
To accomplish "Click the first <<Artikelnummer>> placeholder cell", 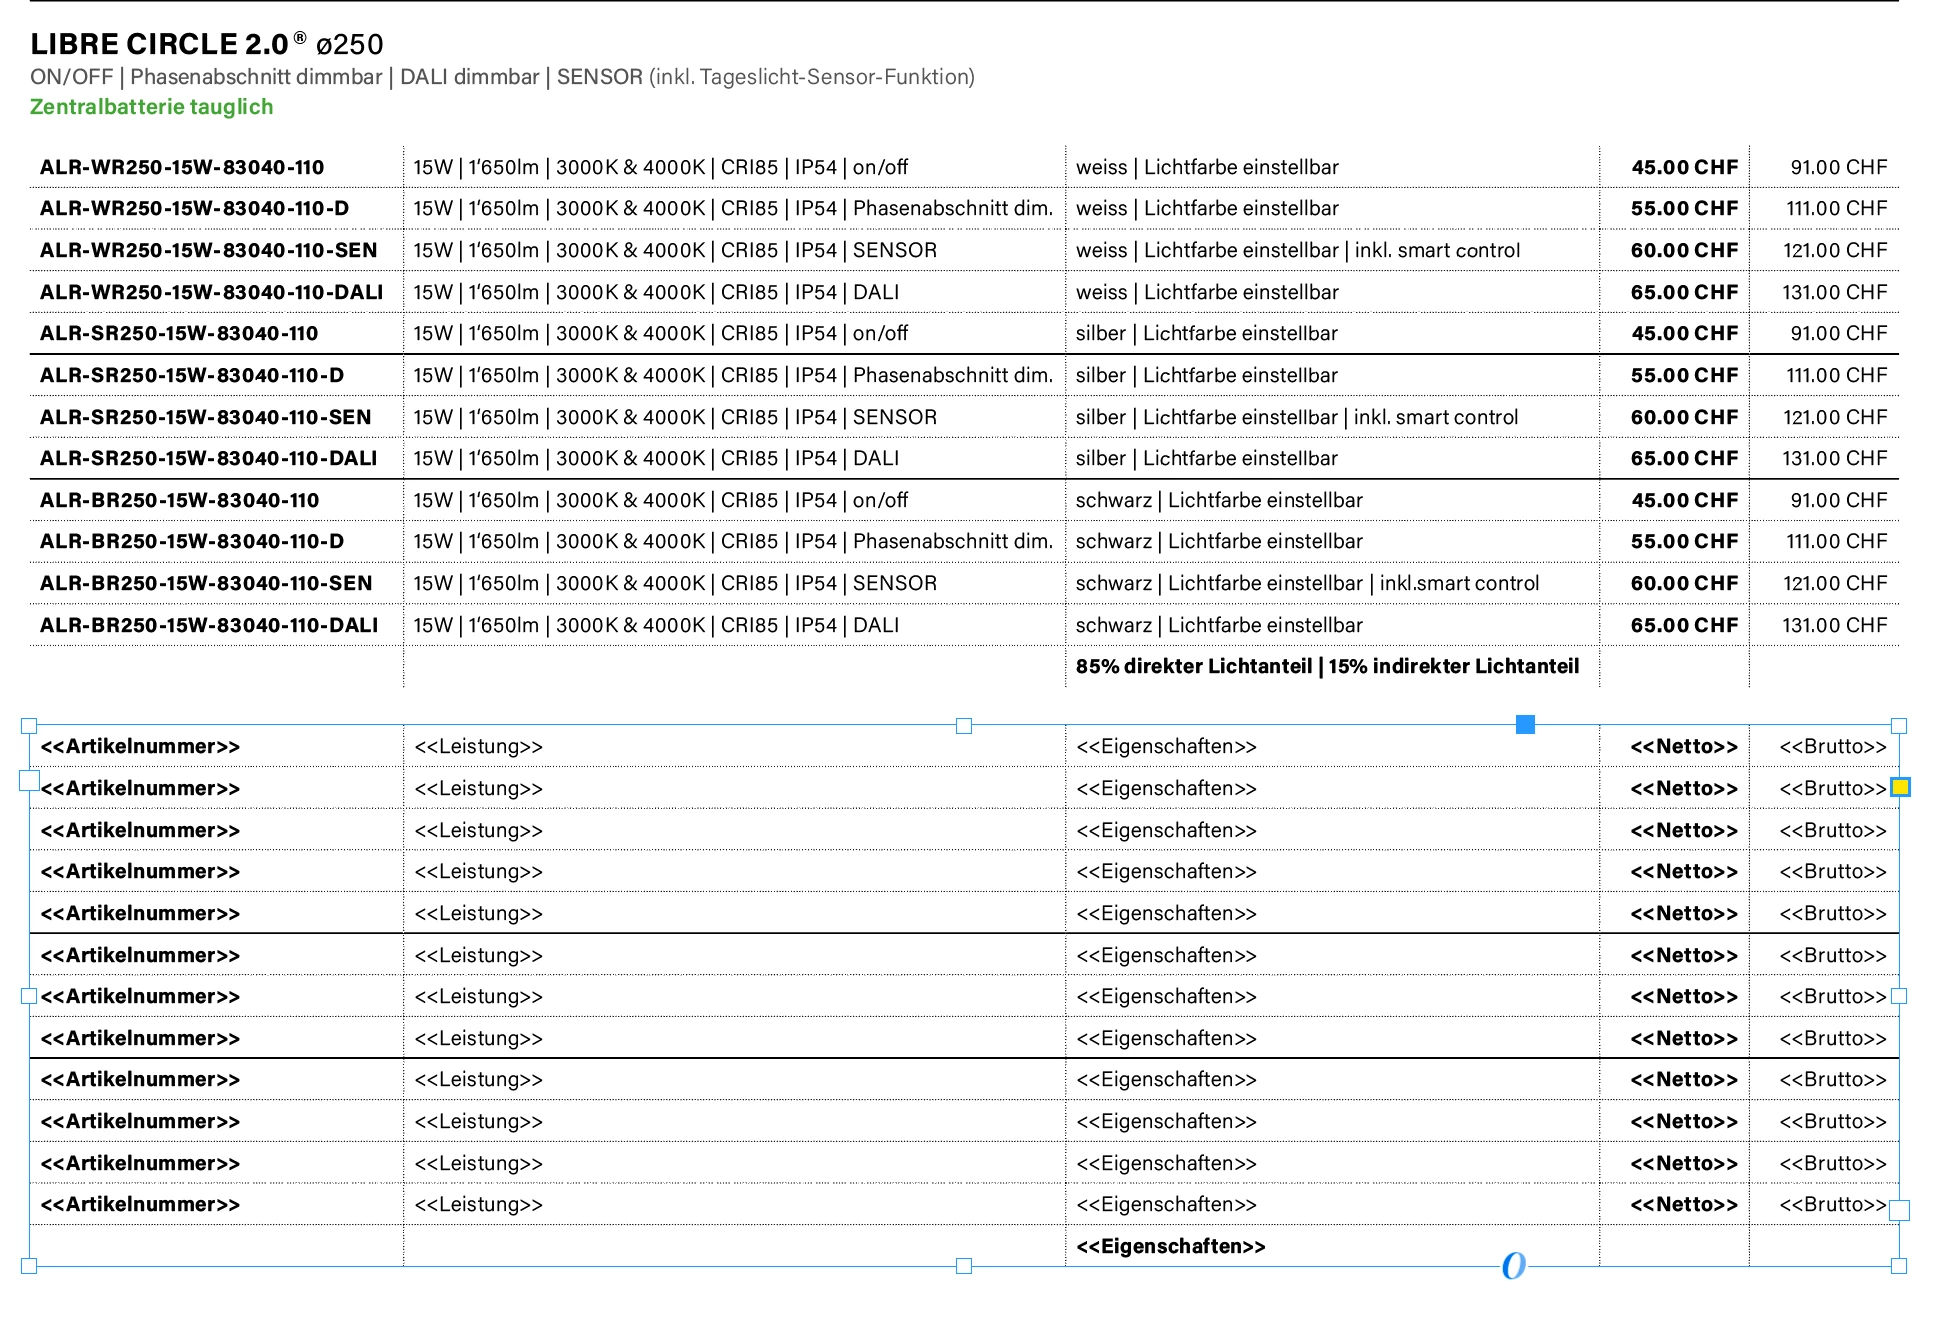I will tap(140, 747).
